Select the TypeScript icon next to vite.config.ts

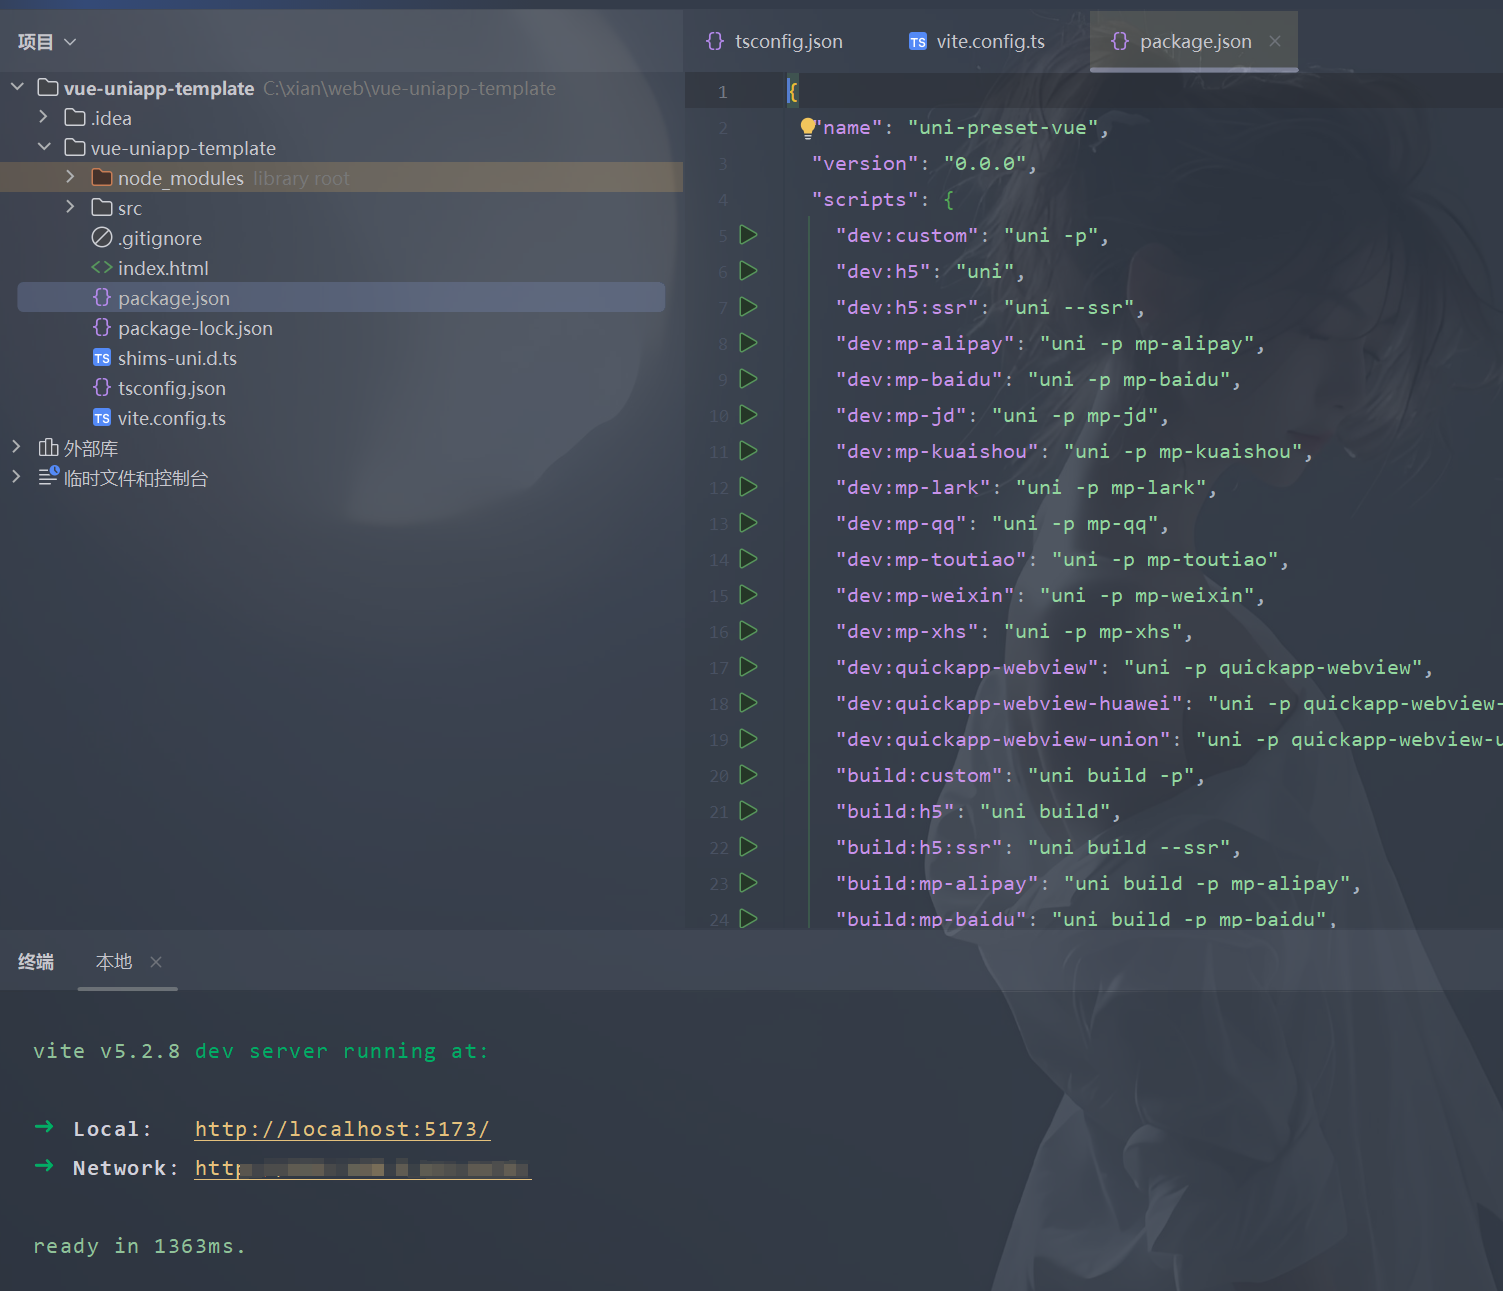[x=101, y=418]
